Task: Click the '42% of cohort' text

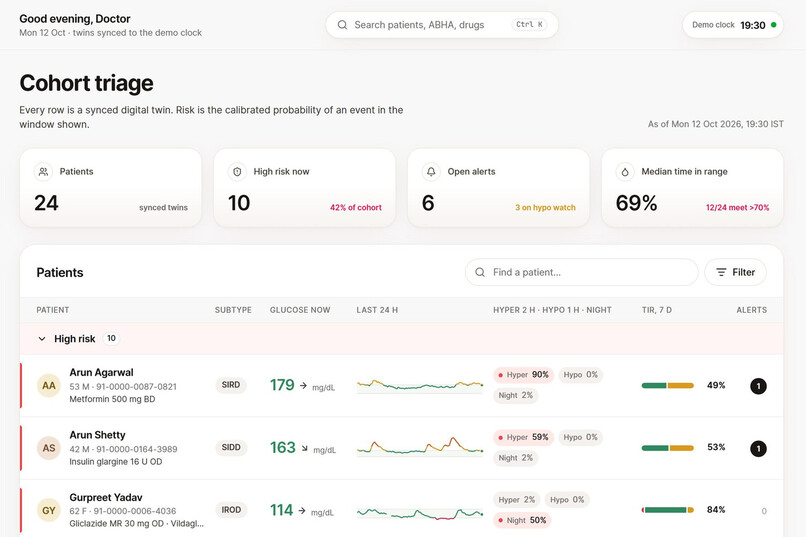Action: (x=356, y=208)
